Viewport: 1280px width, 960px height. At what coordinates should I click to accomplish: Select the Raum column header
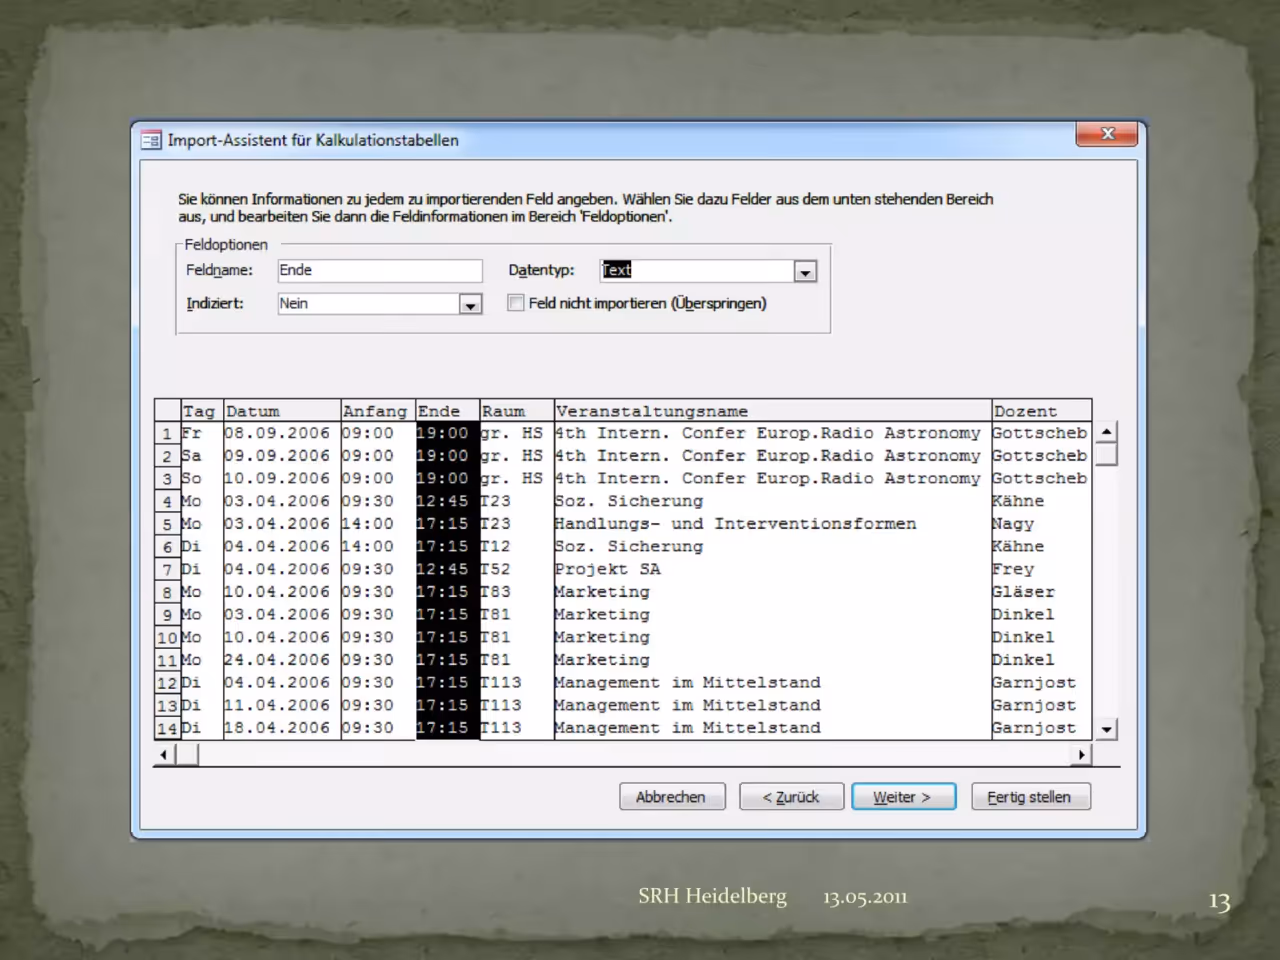click(516, 411)
